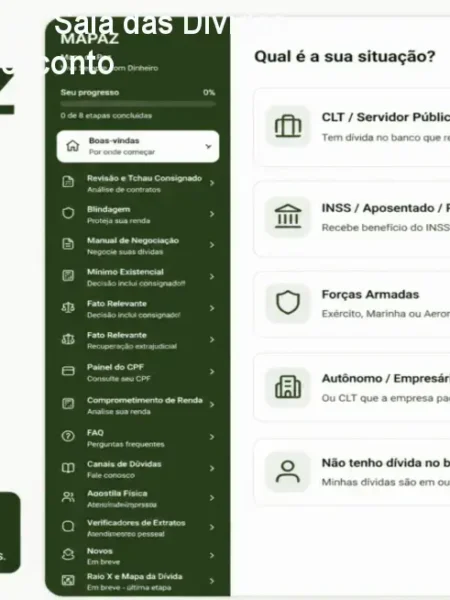Expand Painel do CPF with its chevron
Viewport: 450px width, 600px height.
click(x=212, y=371)
